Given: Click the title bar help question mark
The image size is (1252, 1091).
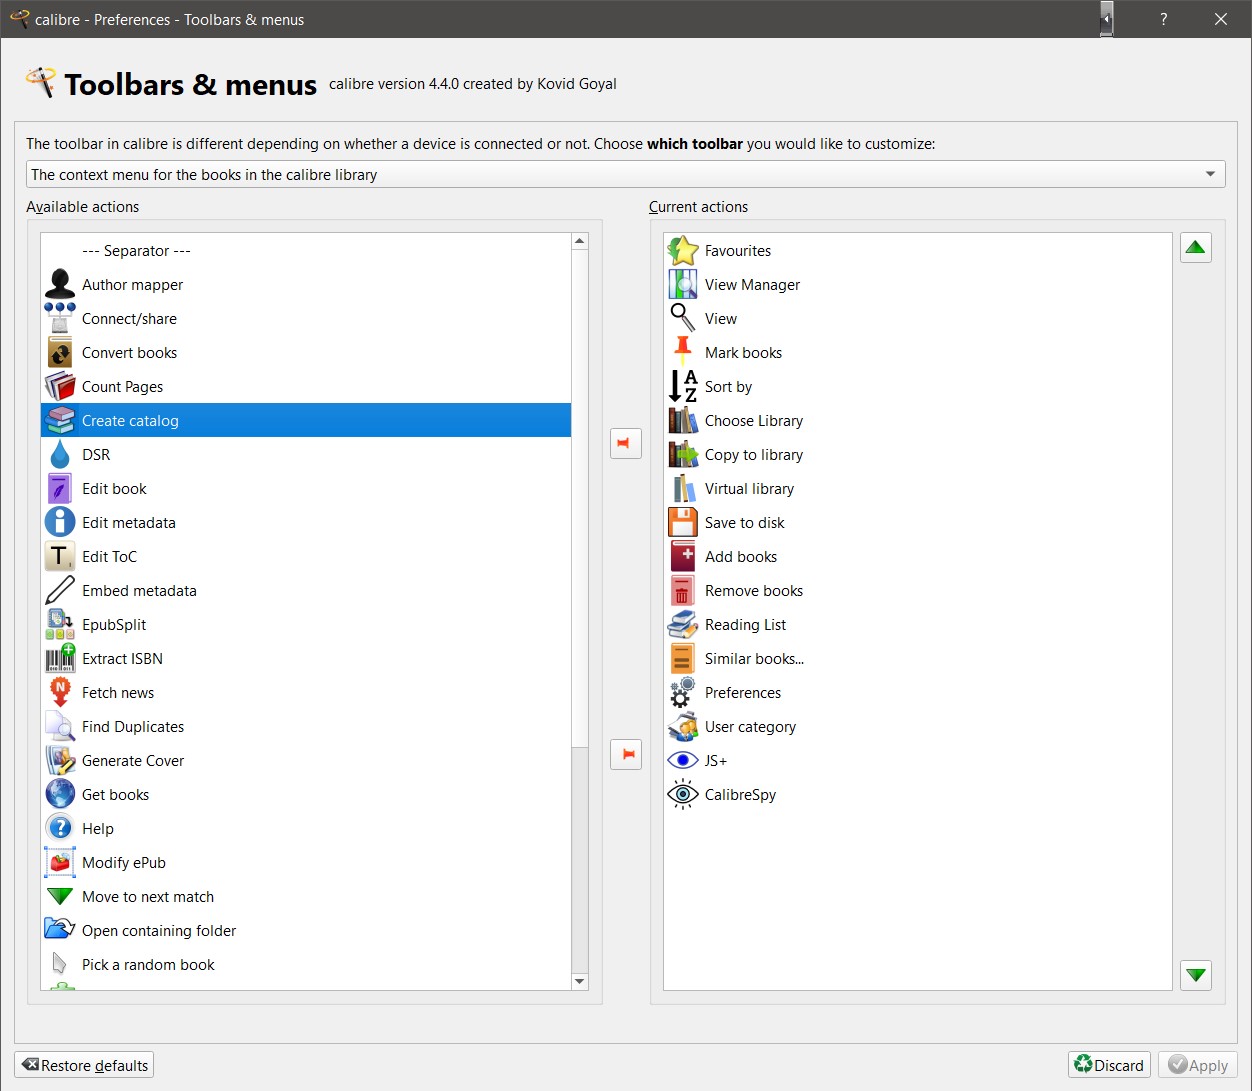Looking at the screenshot, I should [x=1163, y=19].
